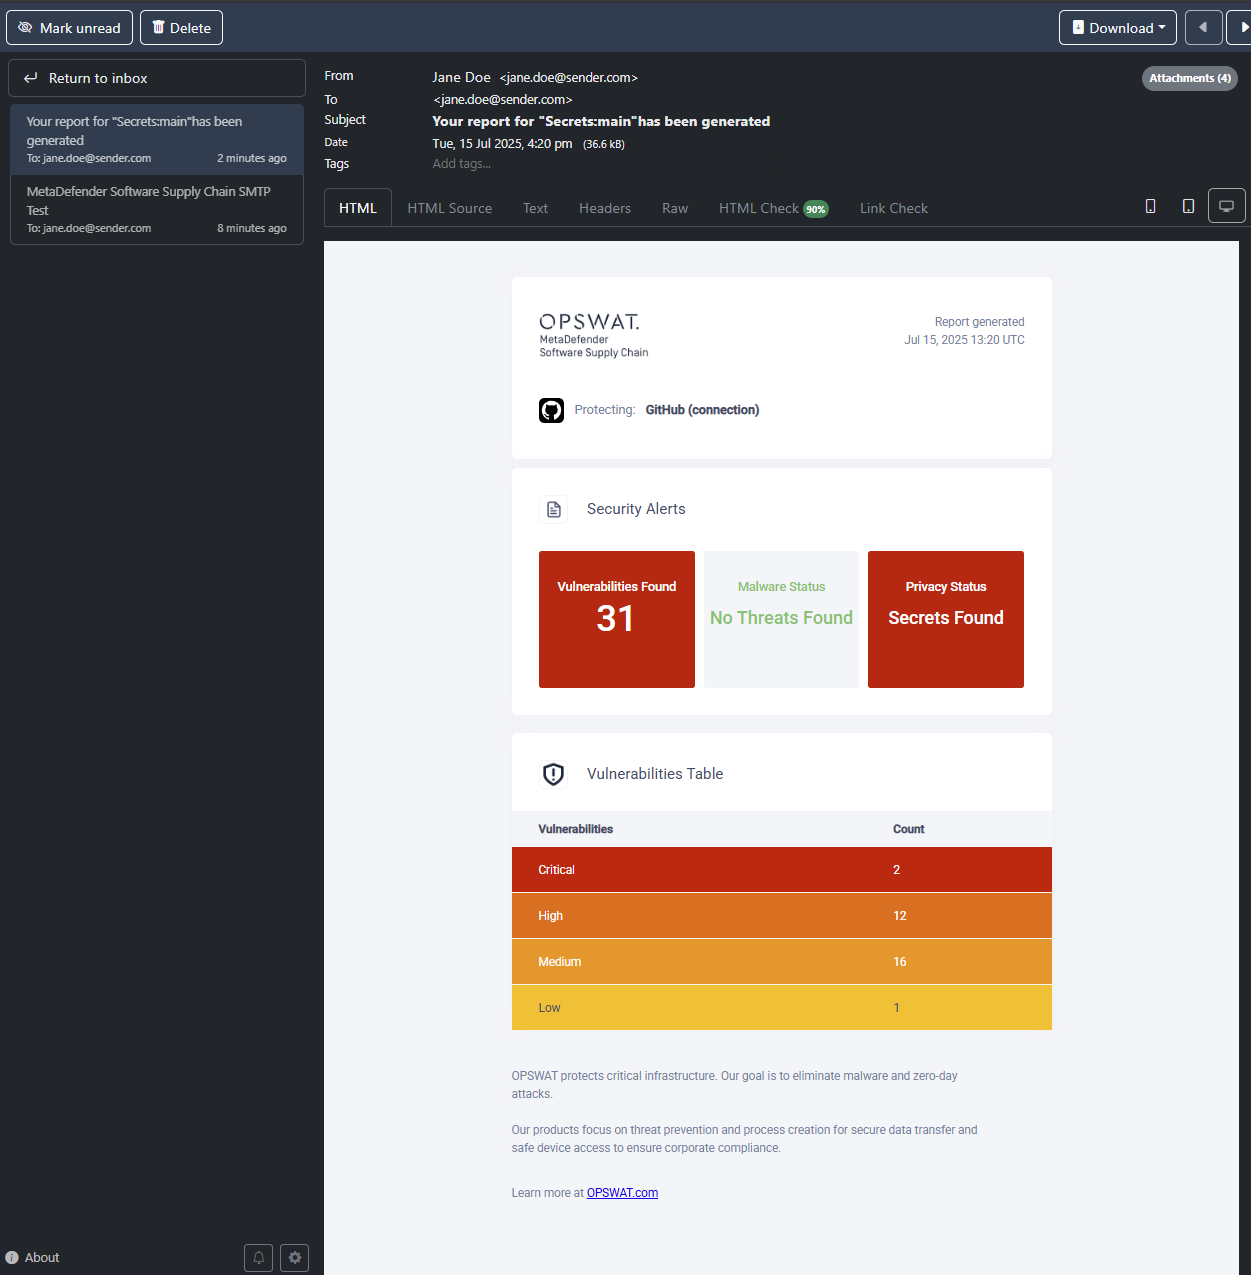Switch to phone preview size icon
The height and width of the screenshot is (1275, 1251).
click(x=1150, y=206)
